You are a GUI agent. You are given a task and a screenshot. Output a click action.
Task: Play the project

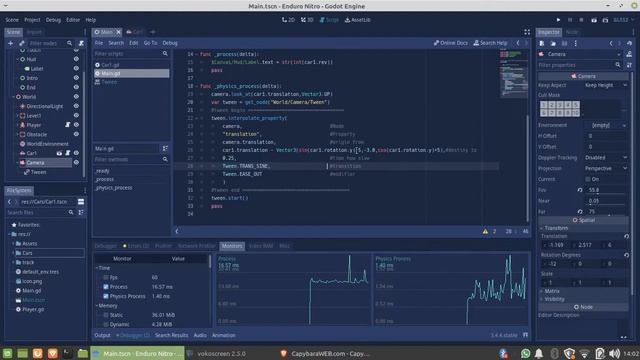[558, 20]
